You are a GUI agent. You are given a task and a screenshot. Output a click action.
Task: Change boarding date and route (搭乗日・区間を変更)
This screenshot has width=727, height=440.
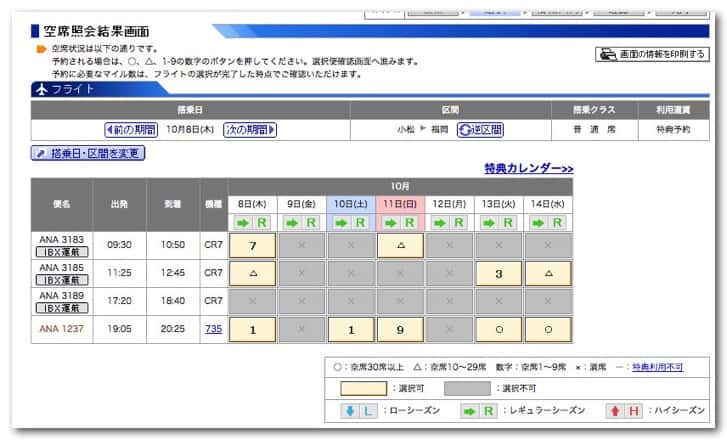(88, 153)
